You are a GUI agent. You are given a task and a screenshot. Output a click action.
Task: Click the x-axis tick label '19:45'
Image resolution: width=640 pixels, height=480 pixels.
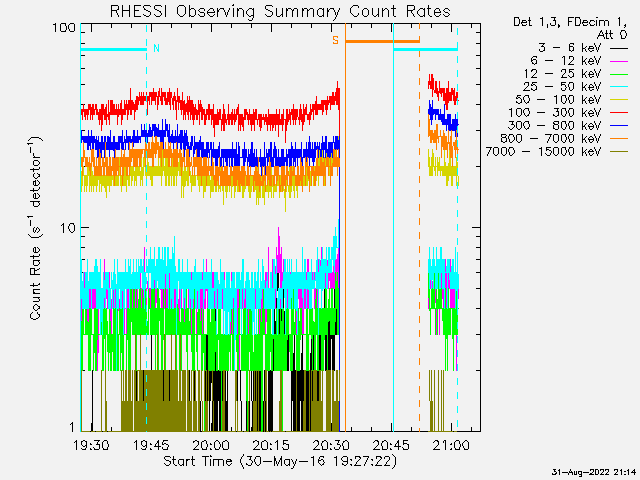point(151,445)
